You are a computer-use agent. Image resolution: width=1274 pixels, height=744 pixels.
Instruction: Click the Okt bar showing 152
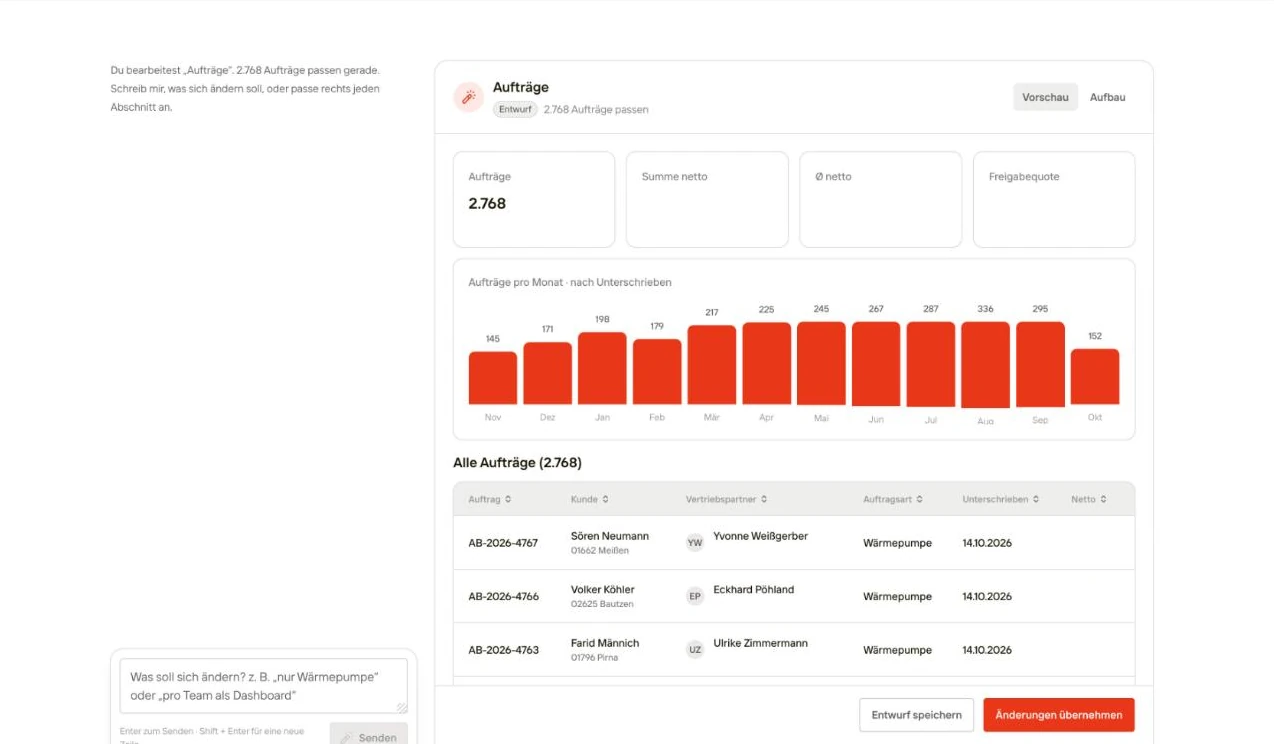pos(1095,377)
